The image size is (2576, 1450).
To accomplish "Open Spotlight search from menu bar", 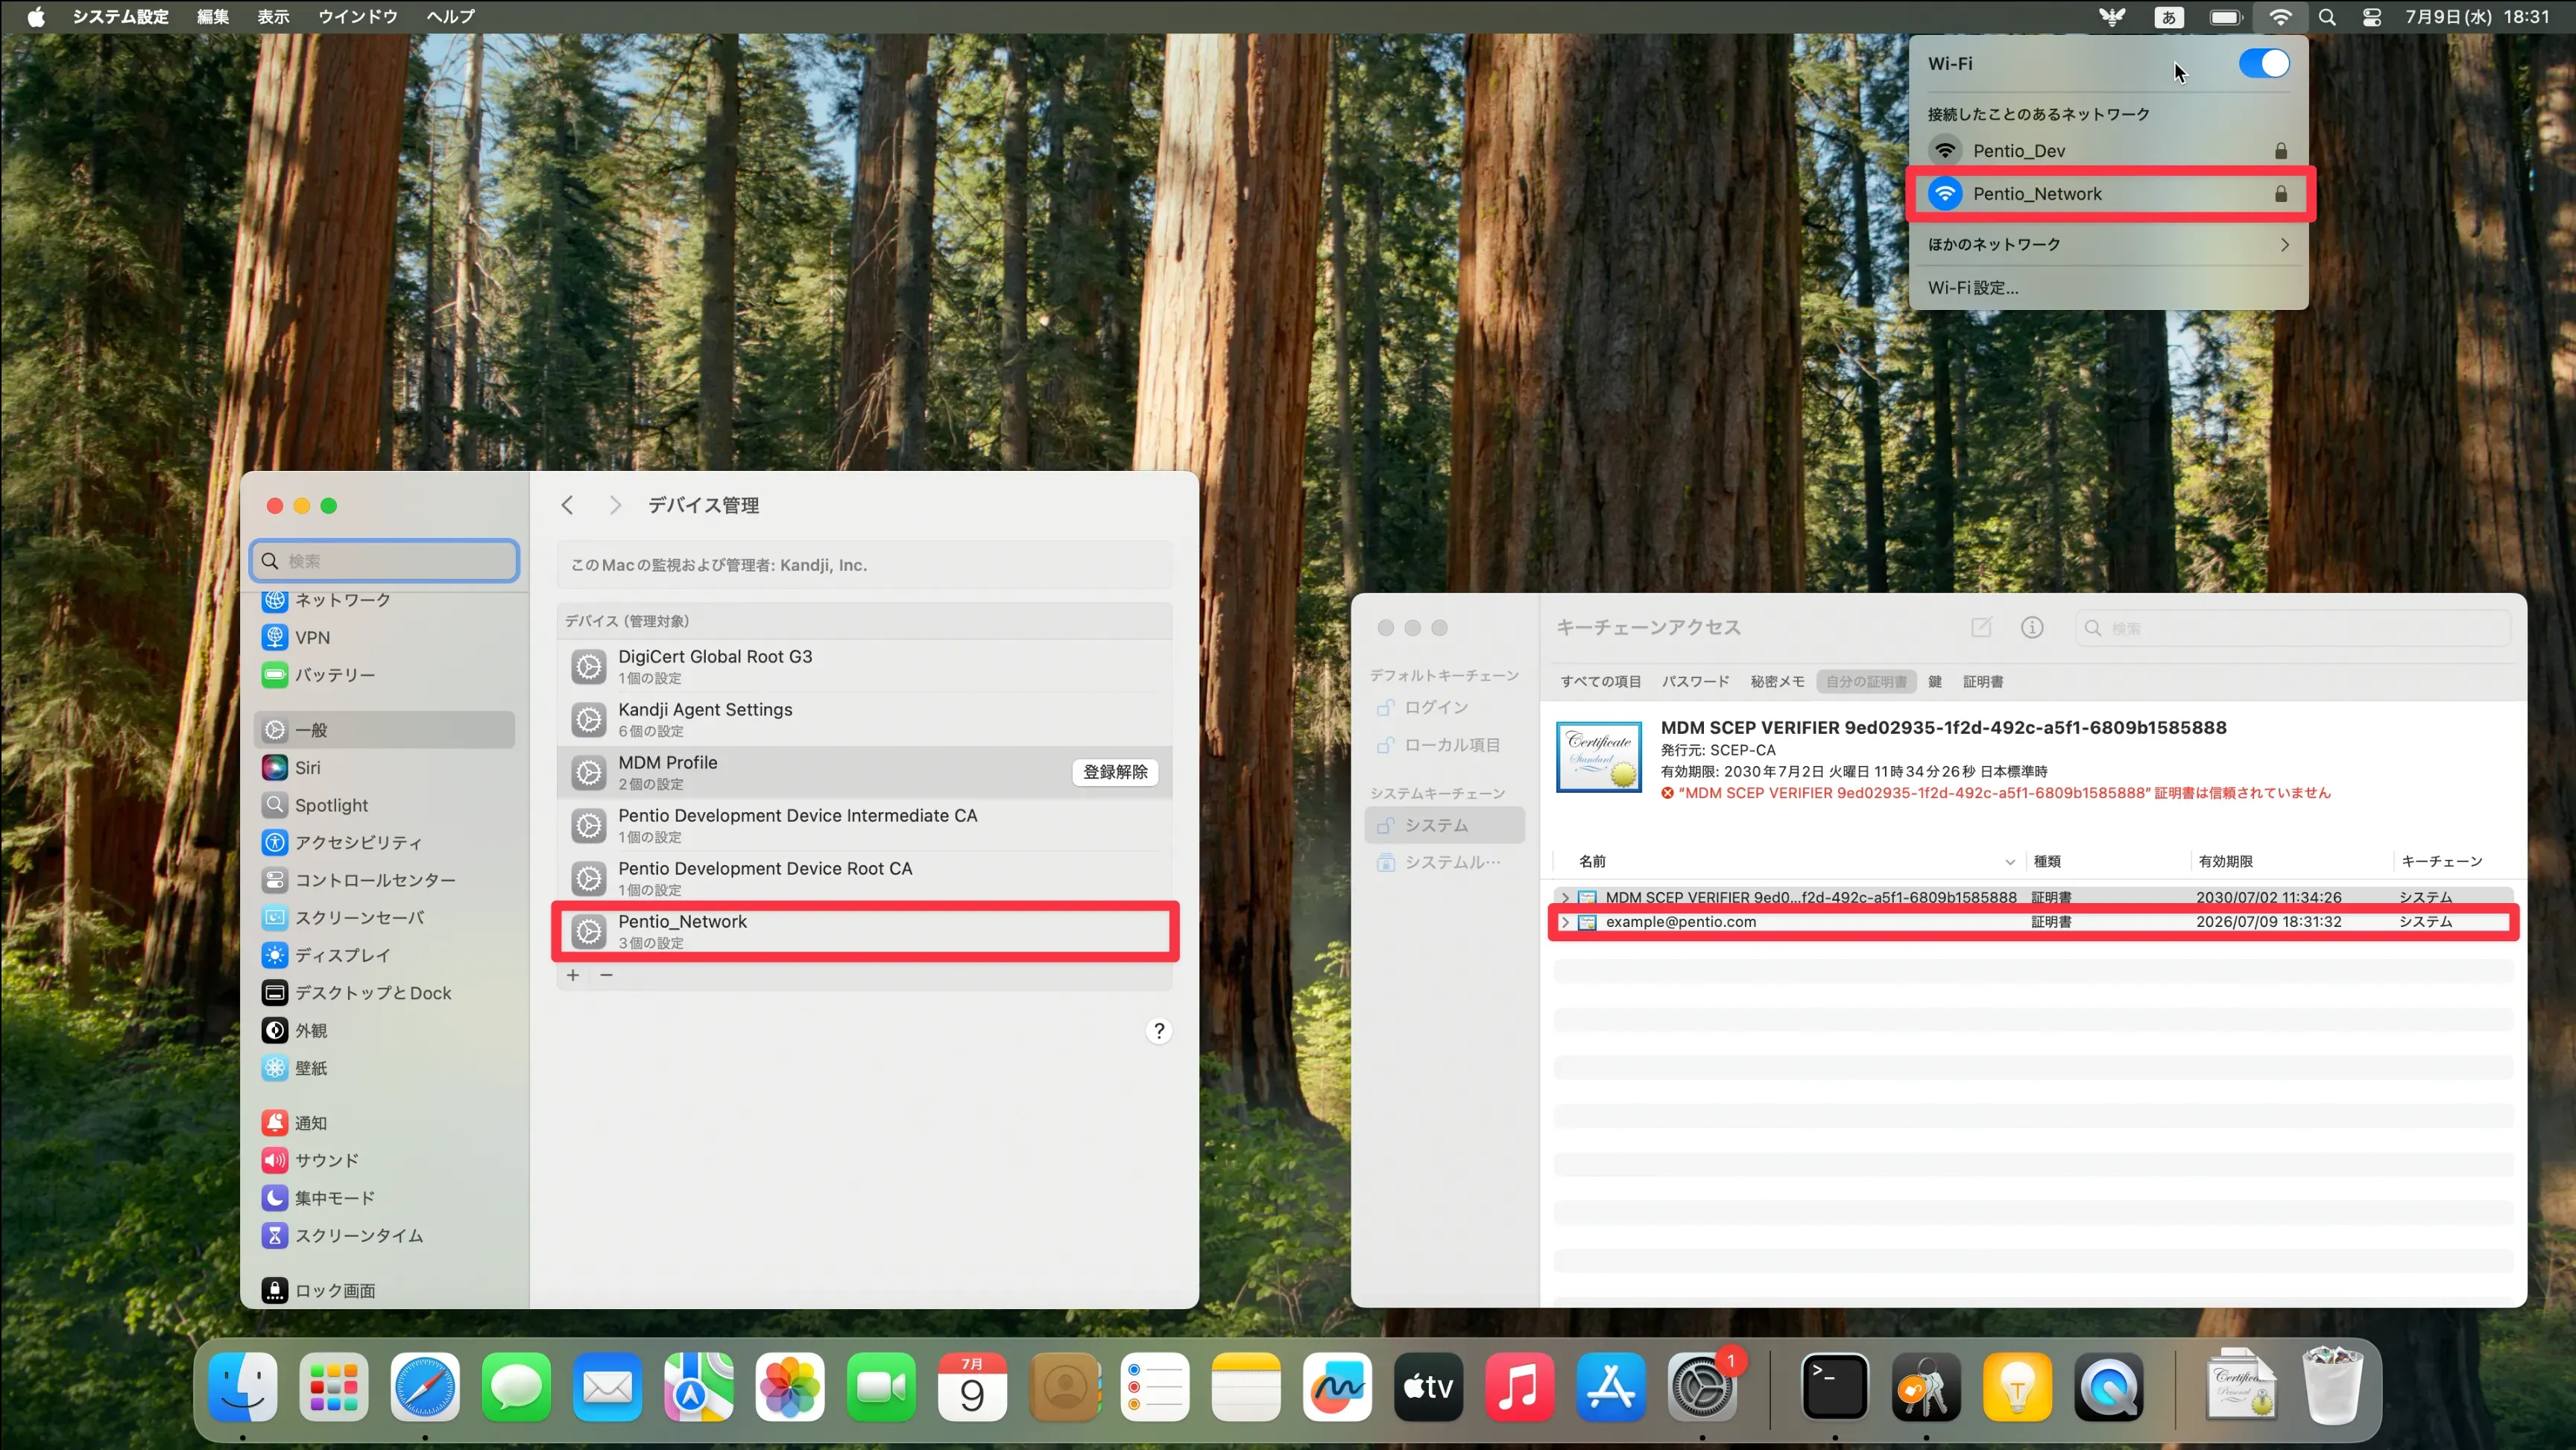I will (x=2327, y=17).
